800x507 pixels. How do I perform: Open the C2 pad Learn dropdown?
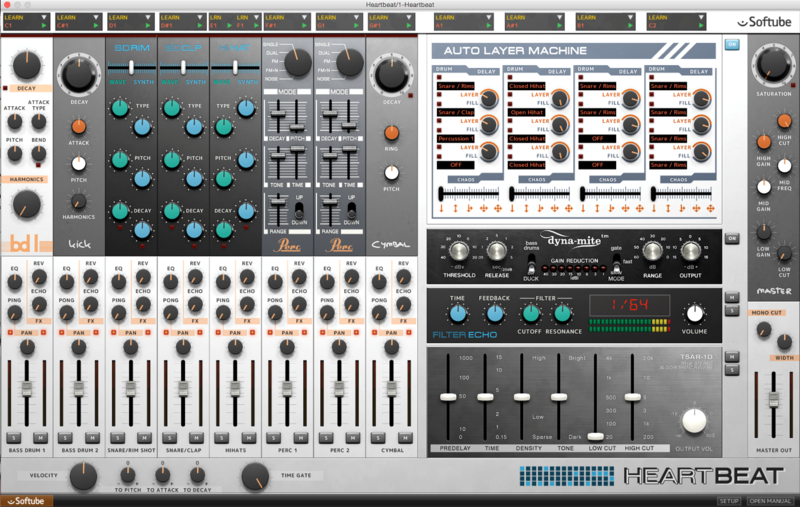(702, 17)
